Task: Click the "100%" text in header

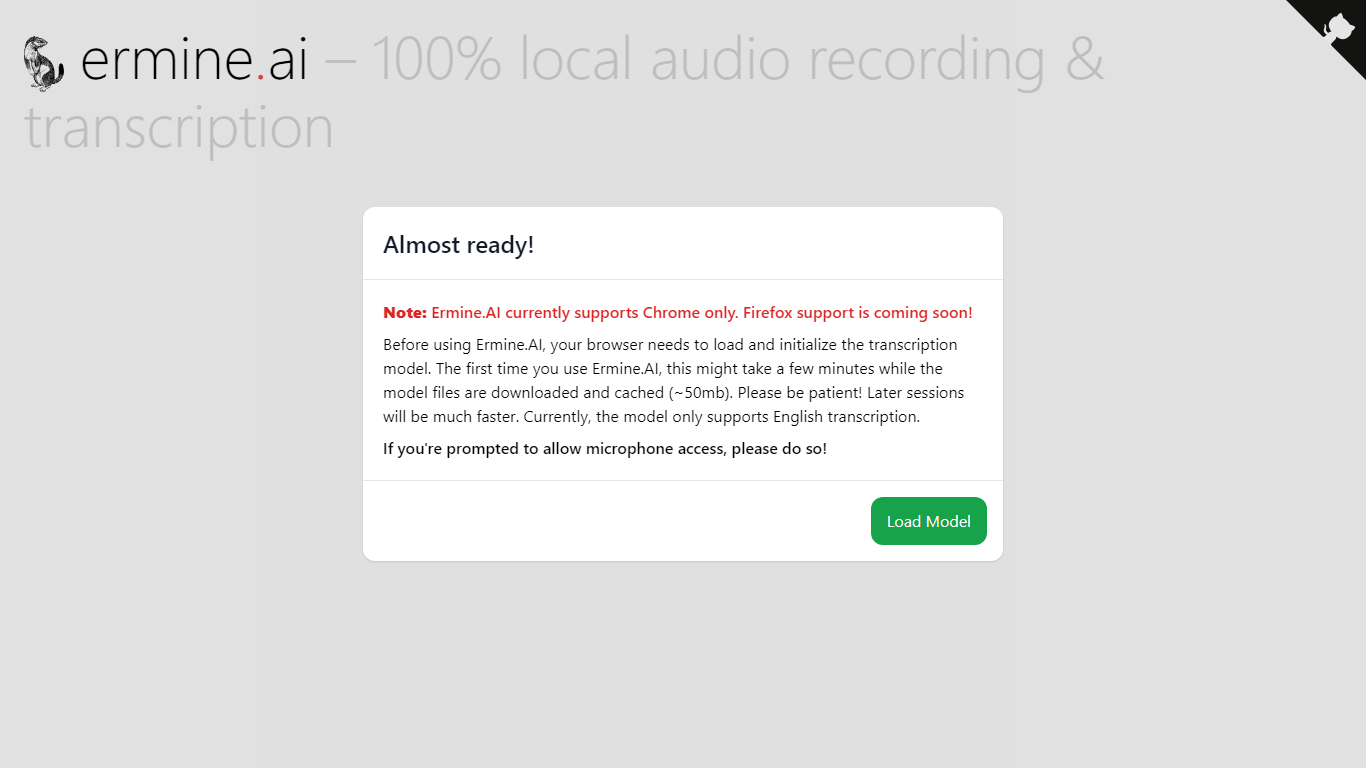Action: coord(436,59)
